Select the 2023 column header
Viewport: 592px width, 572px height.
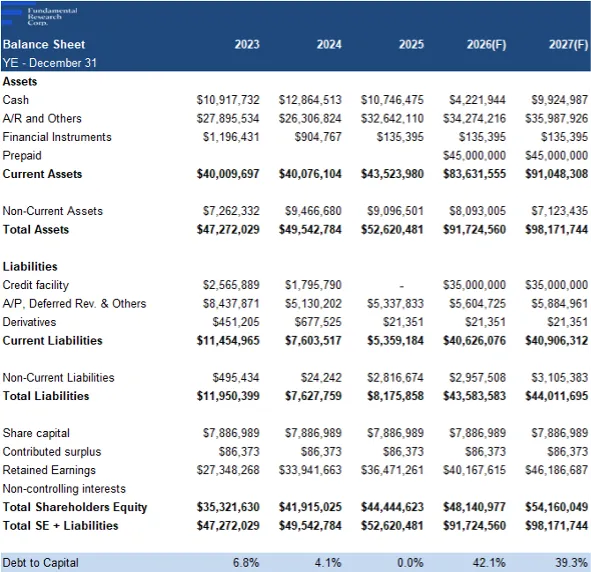pos(247,45)
